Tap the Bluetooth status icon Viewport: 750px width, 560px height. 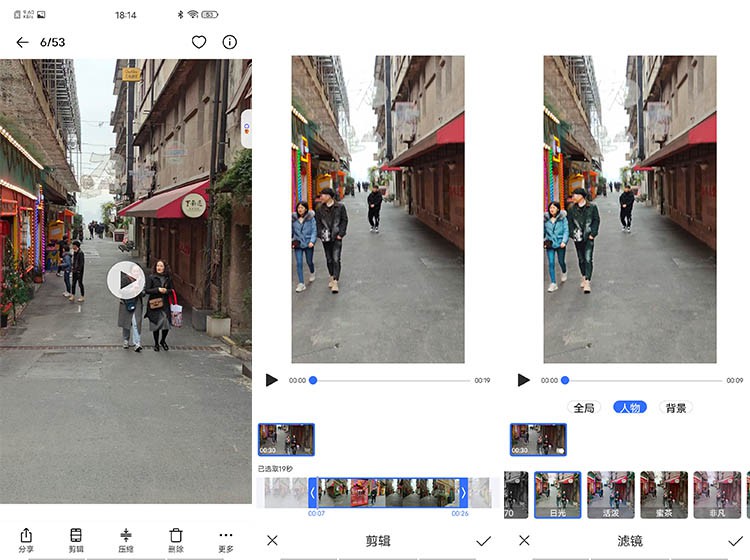[180, 15]
